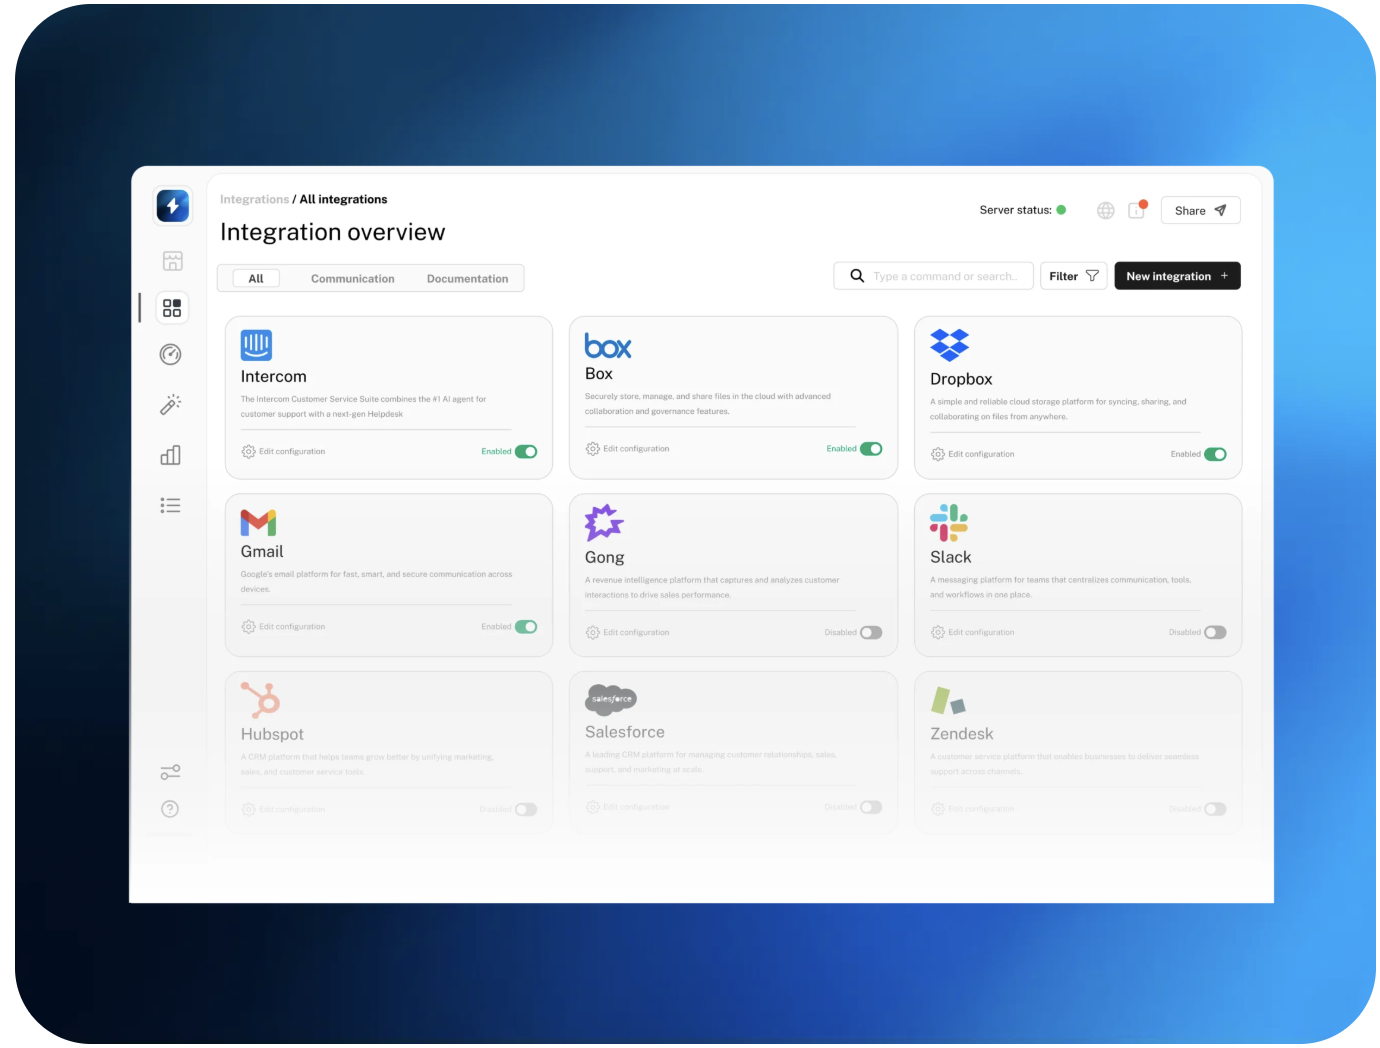Enable the Gong integration toggle
Screen dimensions: 1380x1048
pyautogui.click(x=871, y=633)
